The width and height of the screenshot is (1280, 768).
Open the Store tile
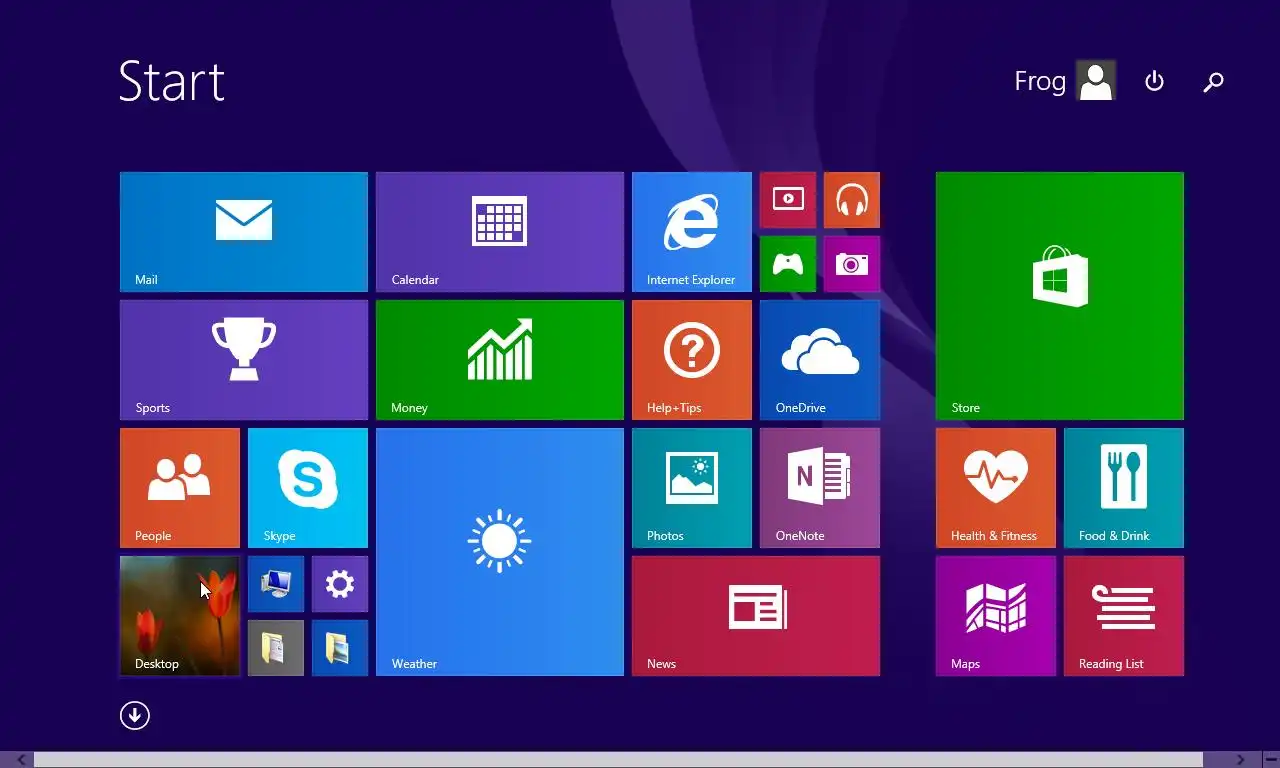click(1060, 296)
